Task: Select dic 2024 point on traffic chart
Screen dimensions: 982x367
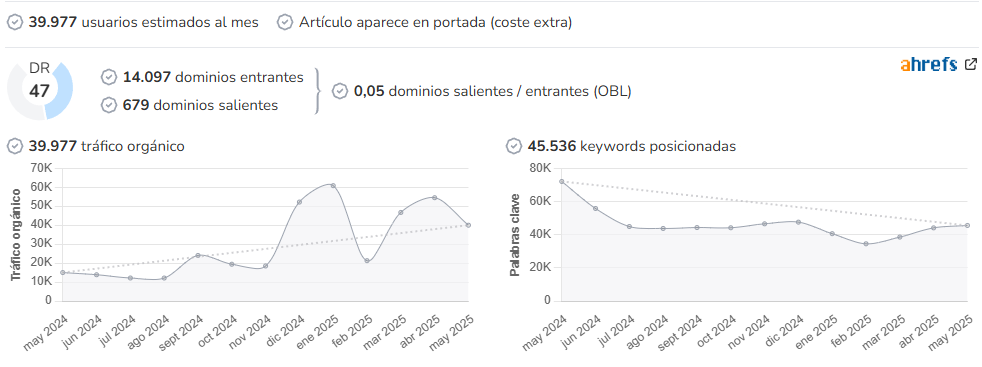Action: click(x=299, y=202)
